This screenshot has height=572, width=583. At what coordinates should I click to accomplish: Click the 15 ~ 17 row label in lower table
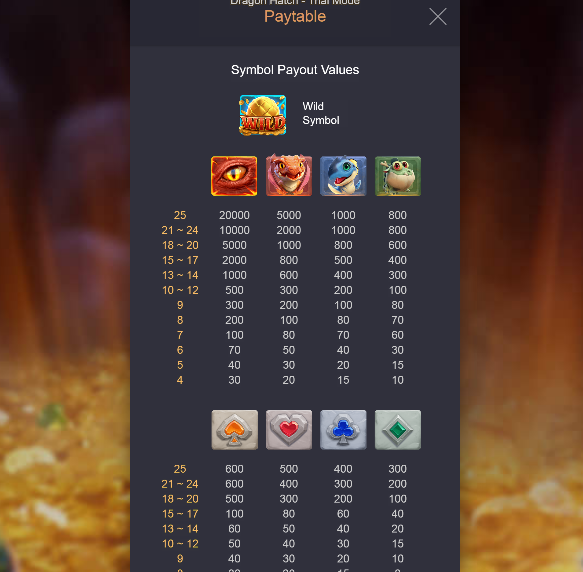[x=180, y=514]
